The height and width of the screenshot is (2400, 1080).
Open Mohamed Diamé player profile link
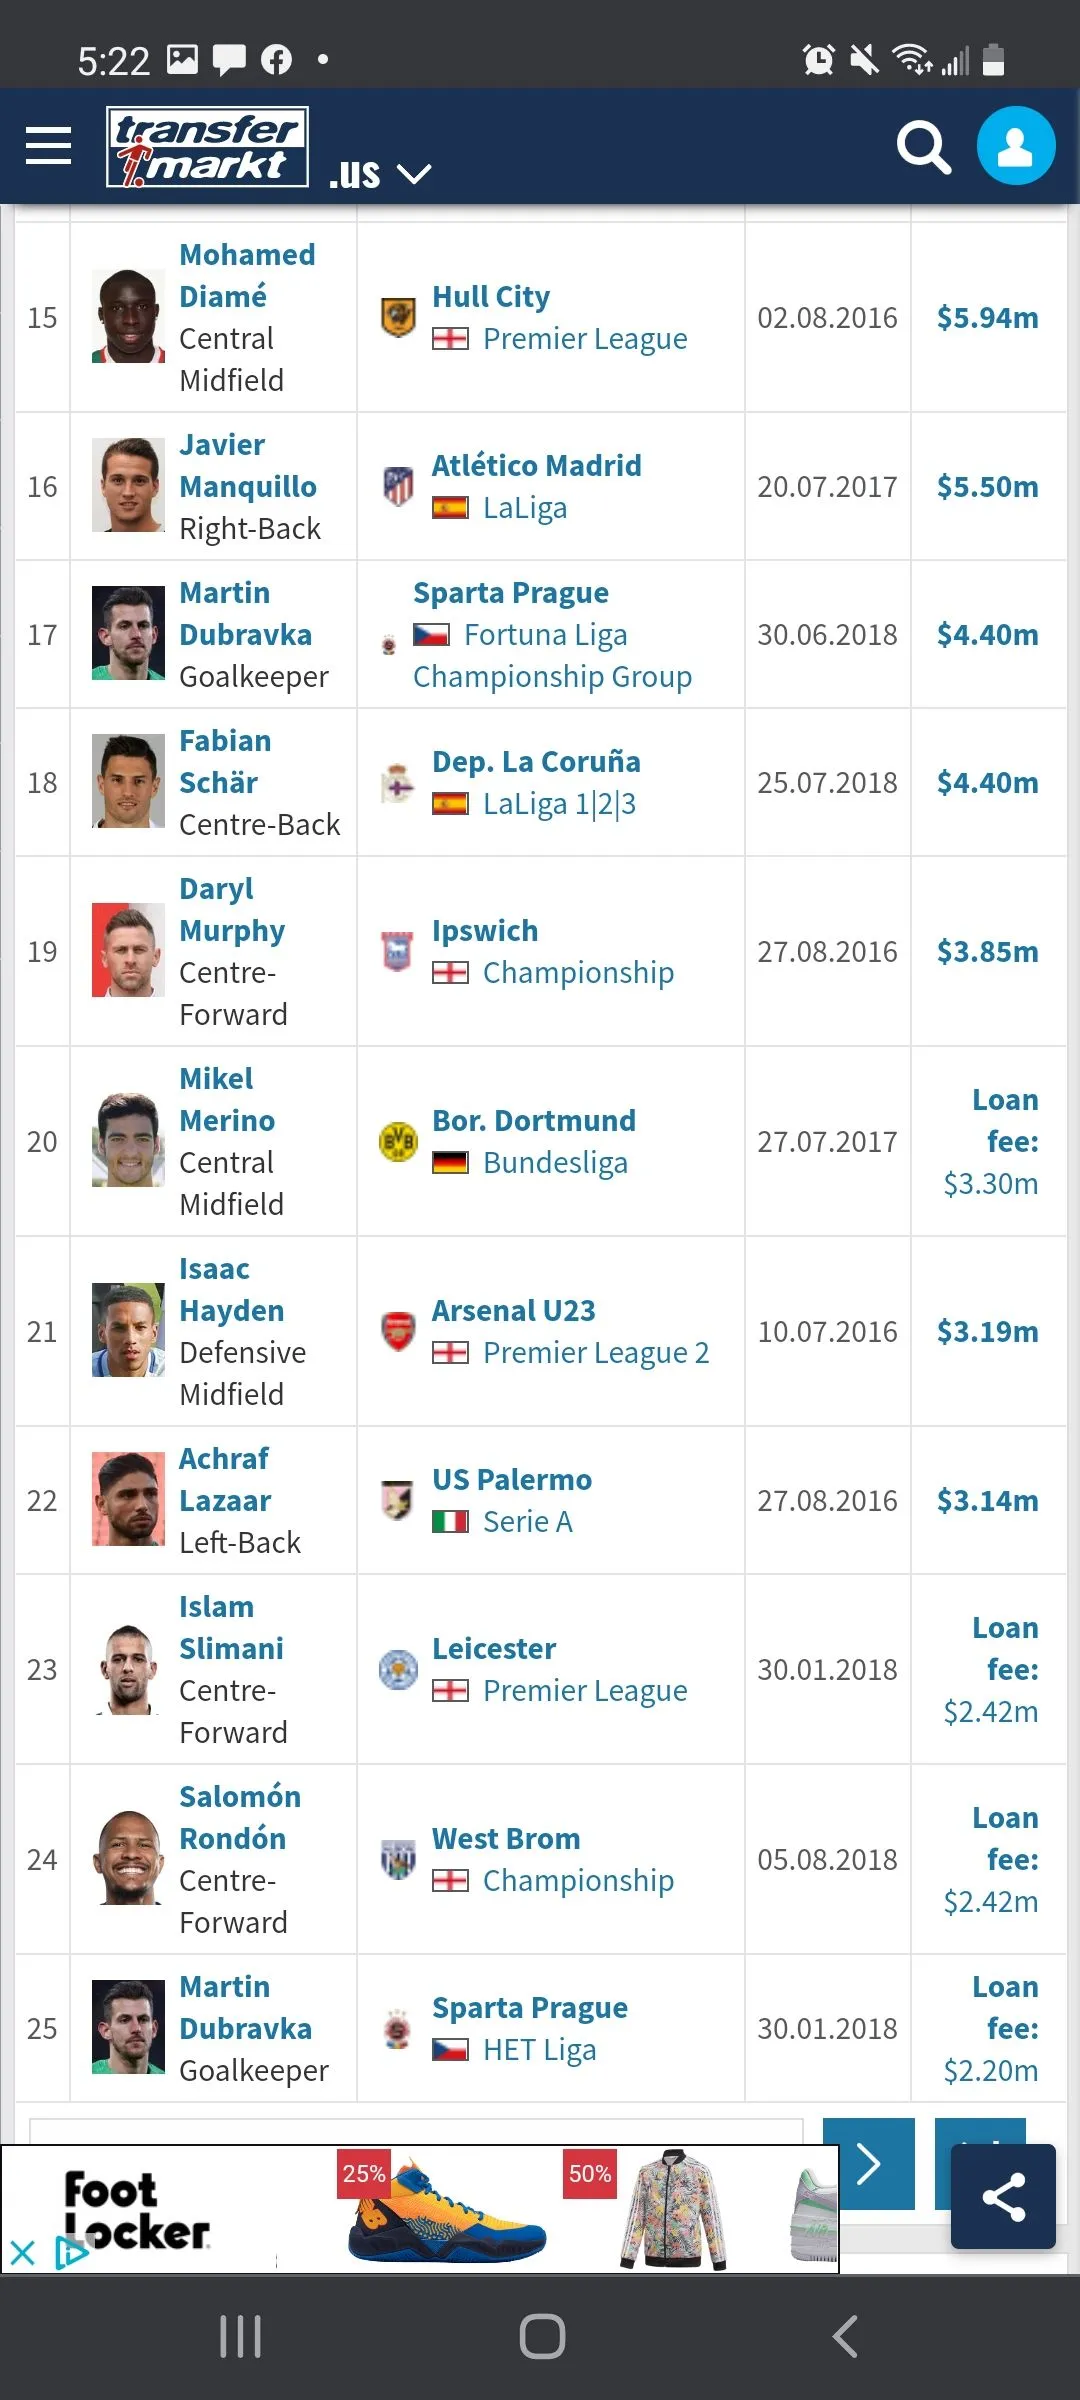point(246,275)
